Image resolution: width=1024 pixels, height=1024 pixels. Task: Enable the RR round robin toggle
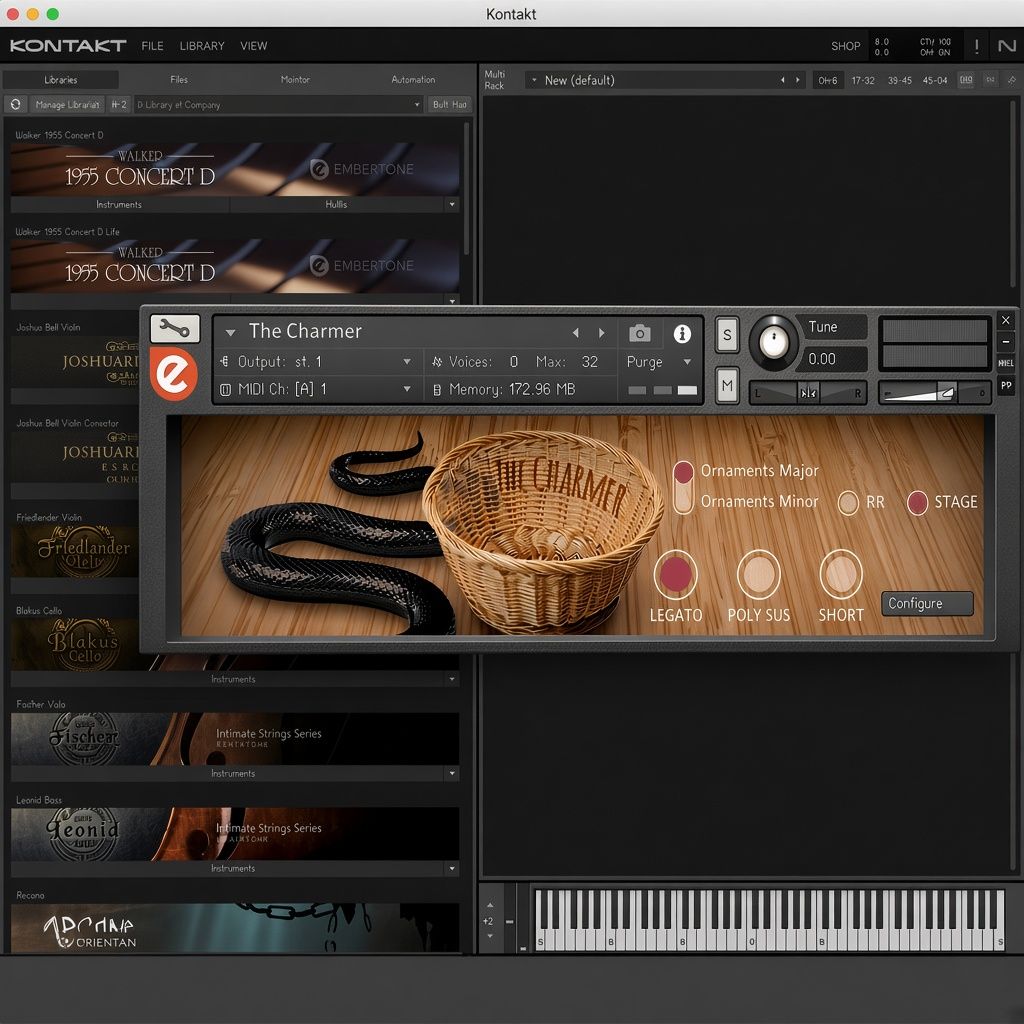pyautogui.click(x=848, y=502)
